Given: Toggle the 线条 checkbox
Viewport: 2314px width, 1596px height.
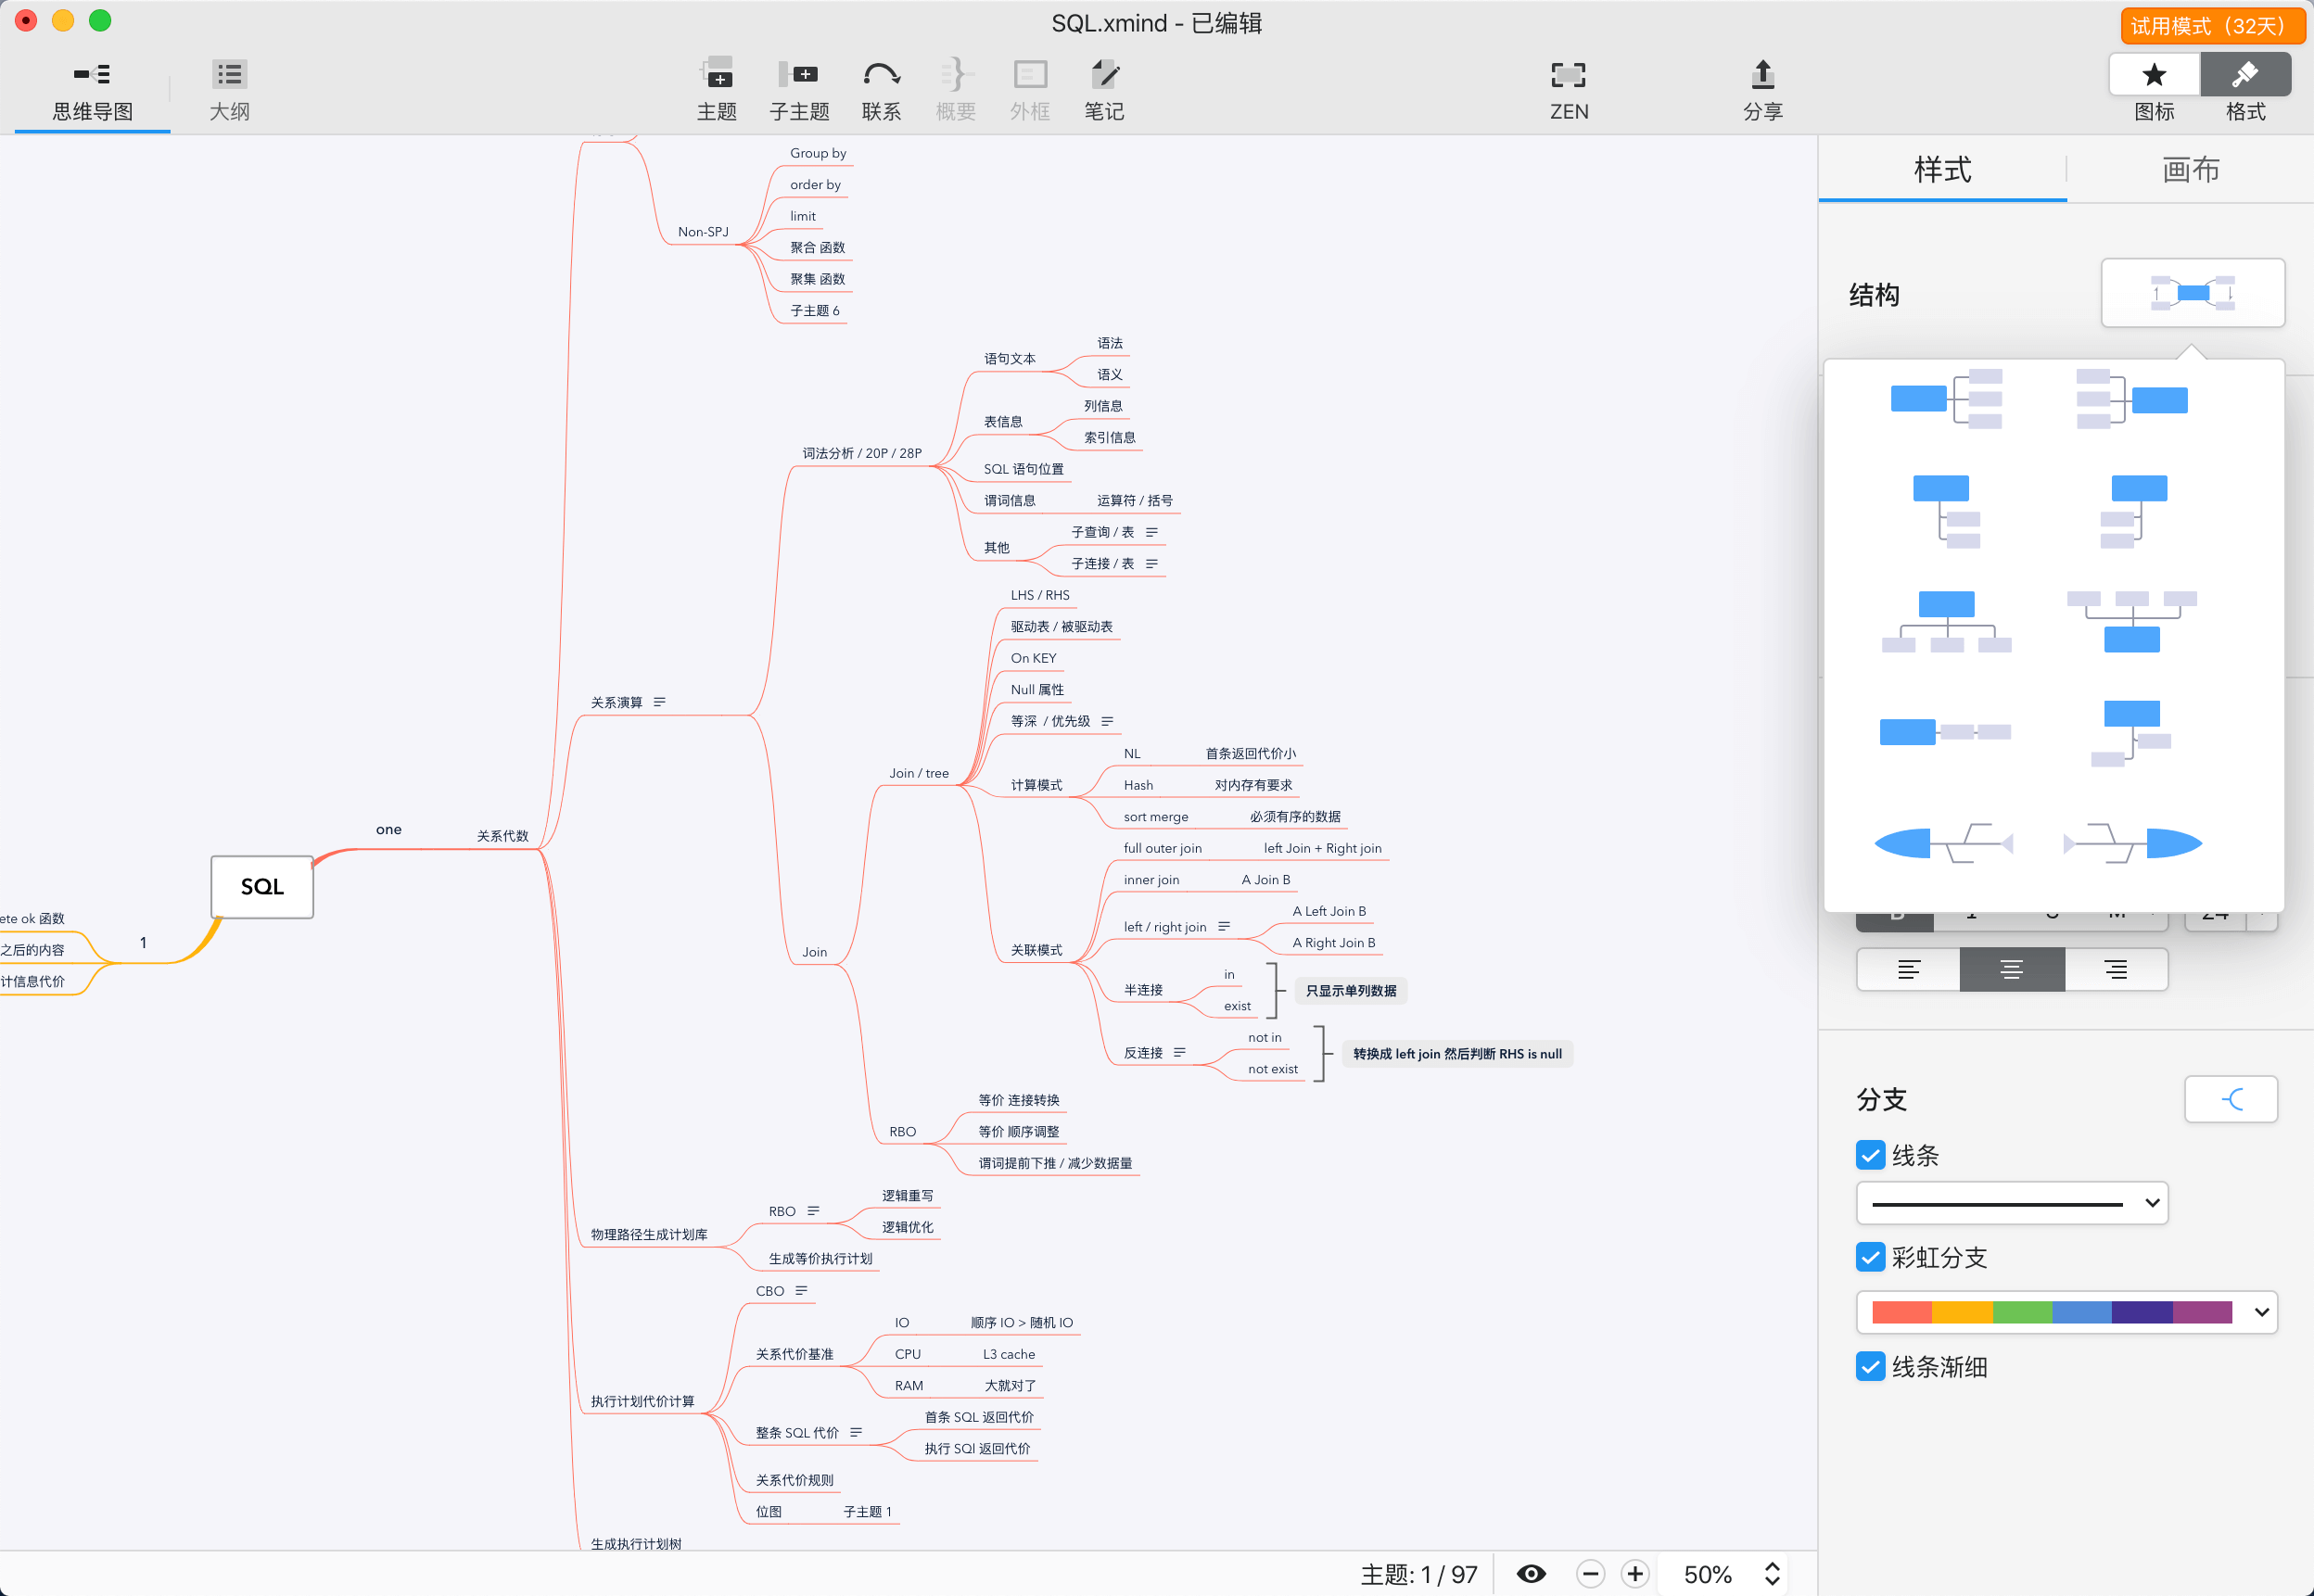Looking at the screenshot, I should [1870, 1155].
